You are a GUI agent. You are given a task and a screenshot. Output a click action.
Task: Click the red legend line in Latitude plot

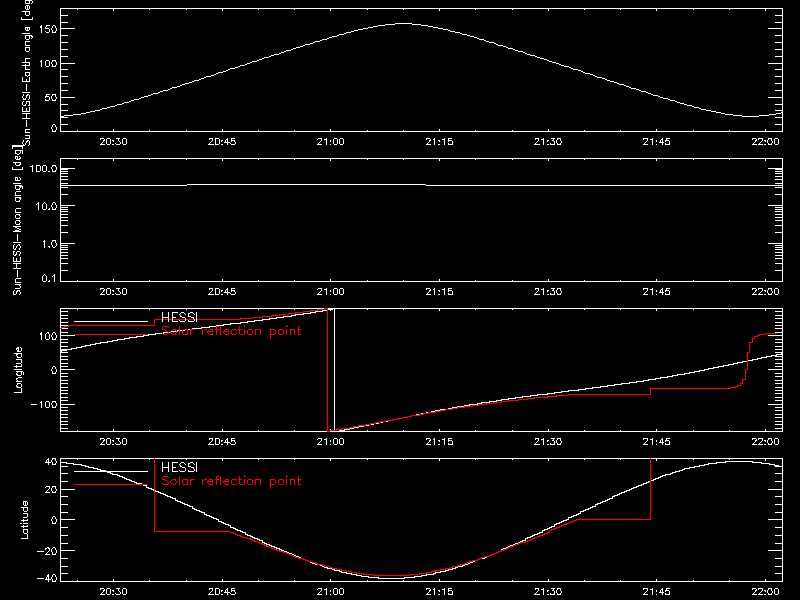click(111, 485)
